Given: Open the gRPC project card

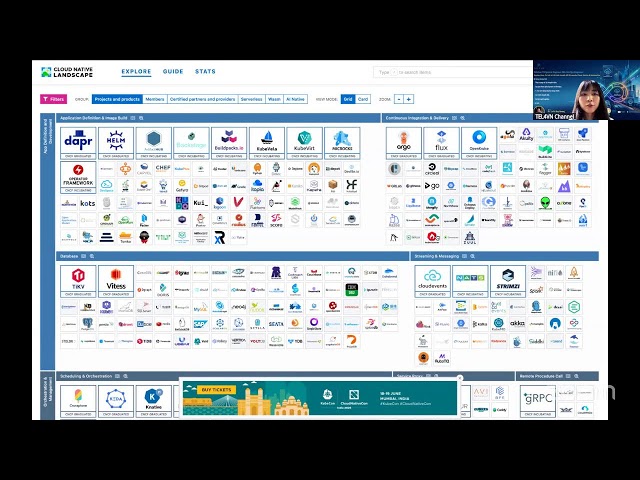Looking at the screenshot, I should pyautogui.click(x=538, y=401).
